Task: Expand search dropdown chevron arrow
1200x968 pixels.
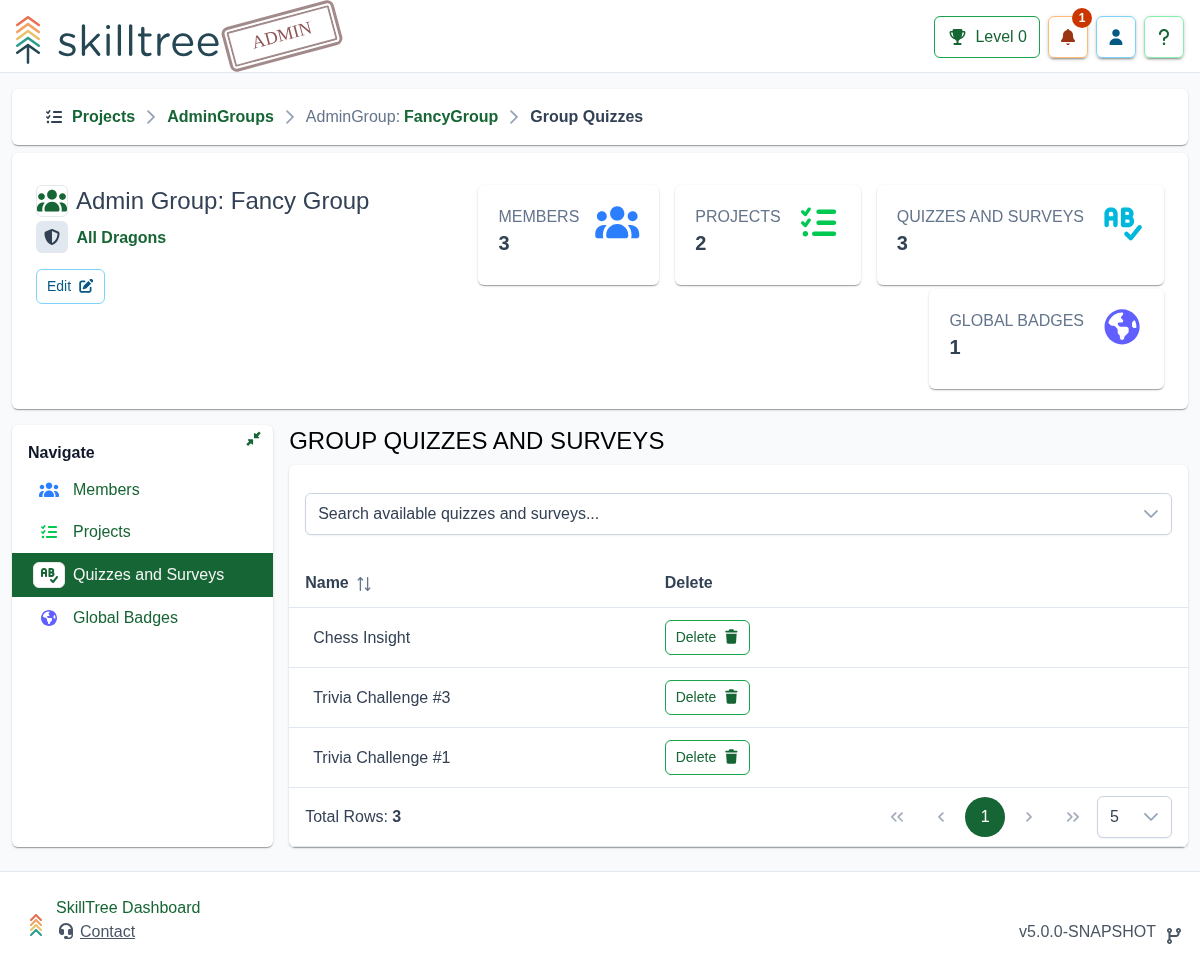Action: coord(1151,514)
